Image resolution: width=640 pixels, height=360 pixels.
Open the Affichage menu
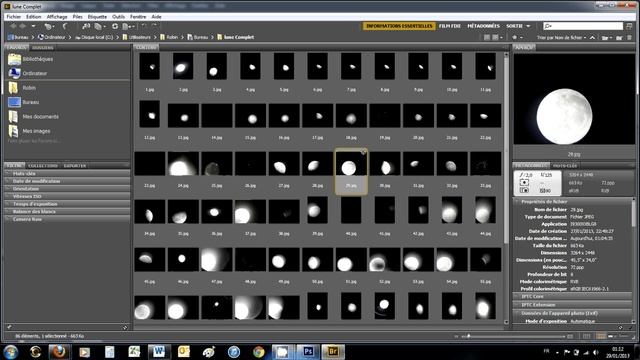point(57,17)
